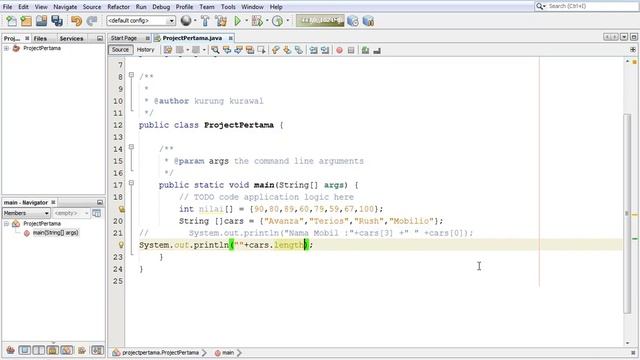Viewport: 640px width, 360px height.
Task: Collapse the ProjectPertama node in the Navigator
Action: tap(6, 224)
